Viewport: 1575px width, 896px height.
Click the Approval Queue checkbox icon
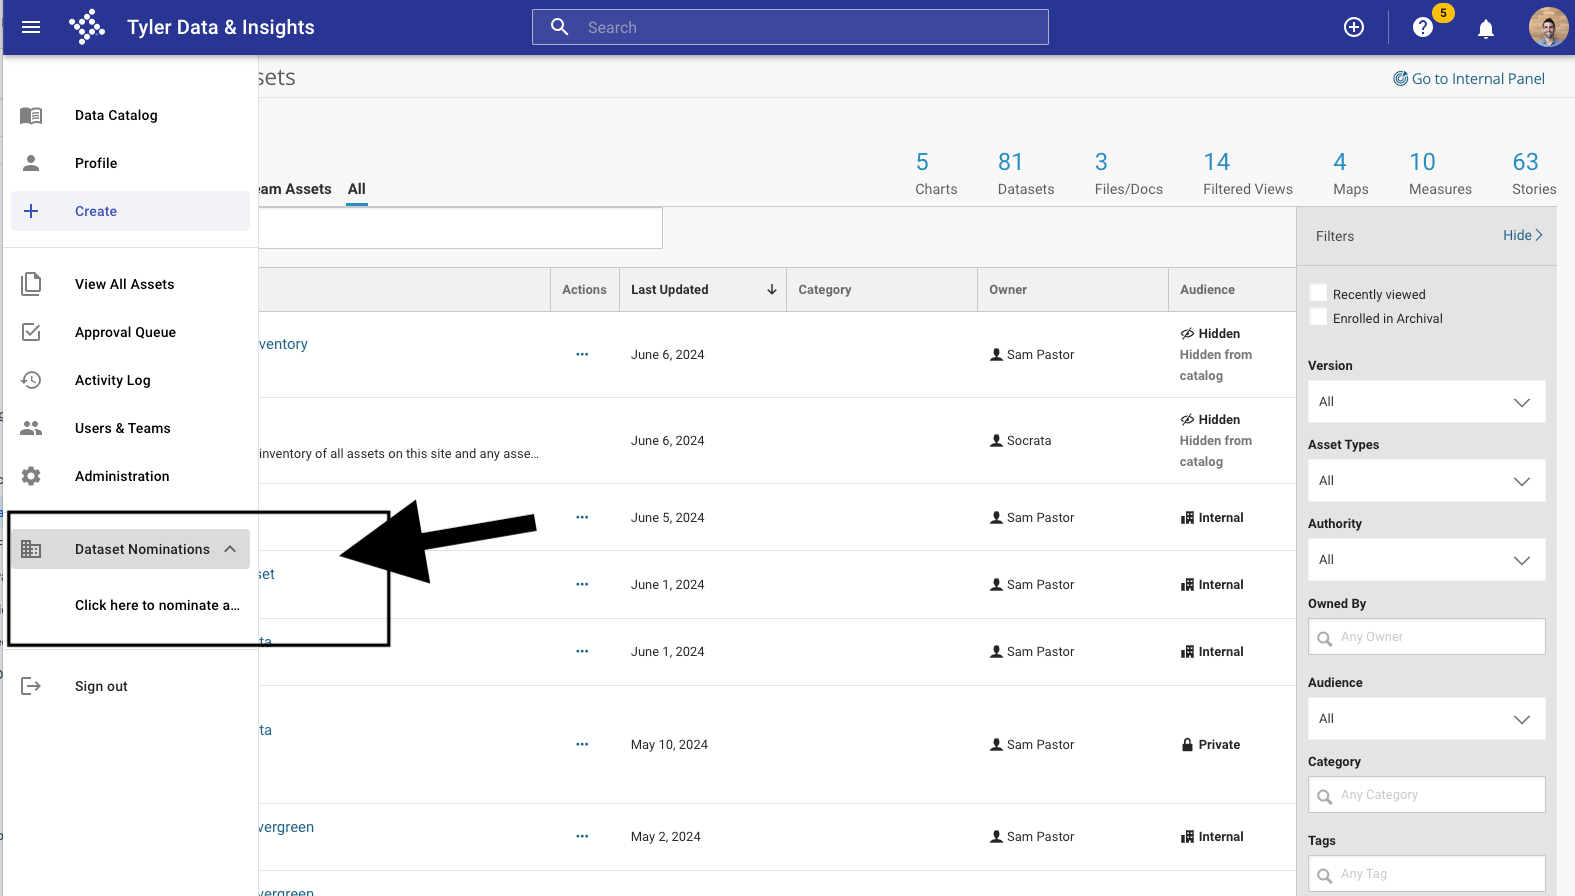31,332
